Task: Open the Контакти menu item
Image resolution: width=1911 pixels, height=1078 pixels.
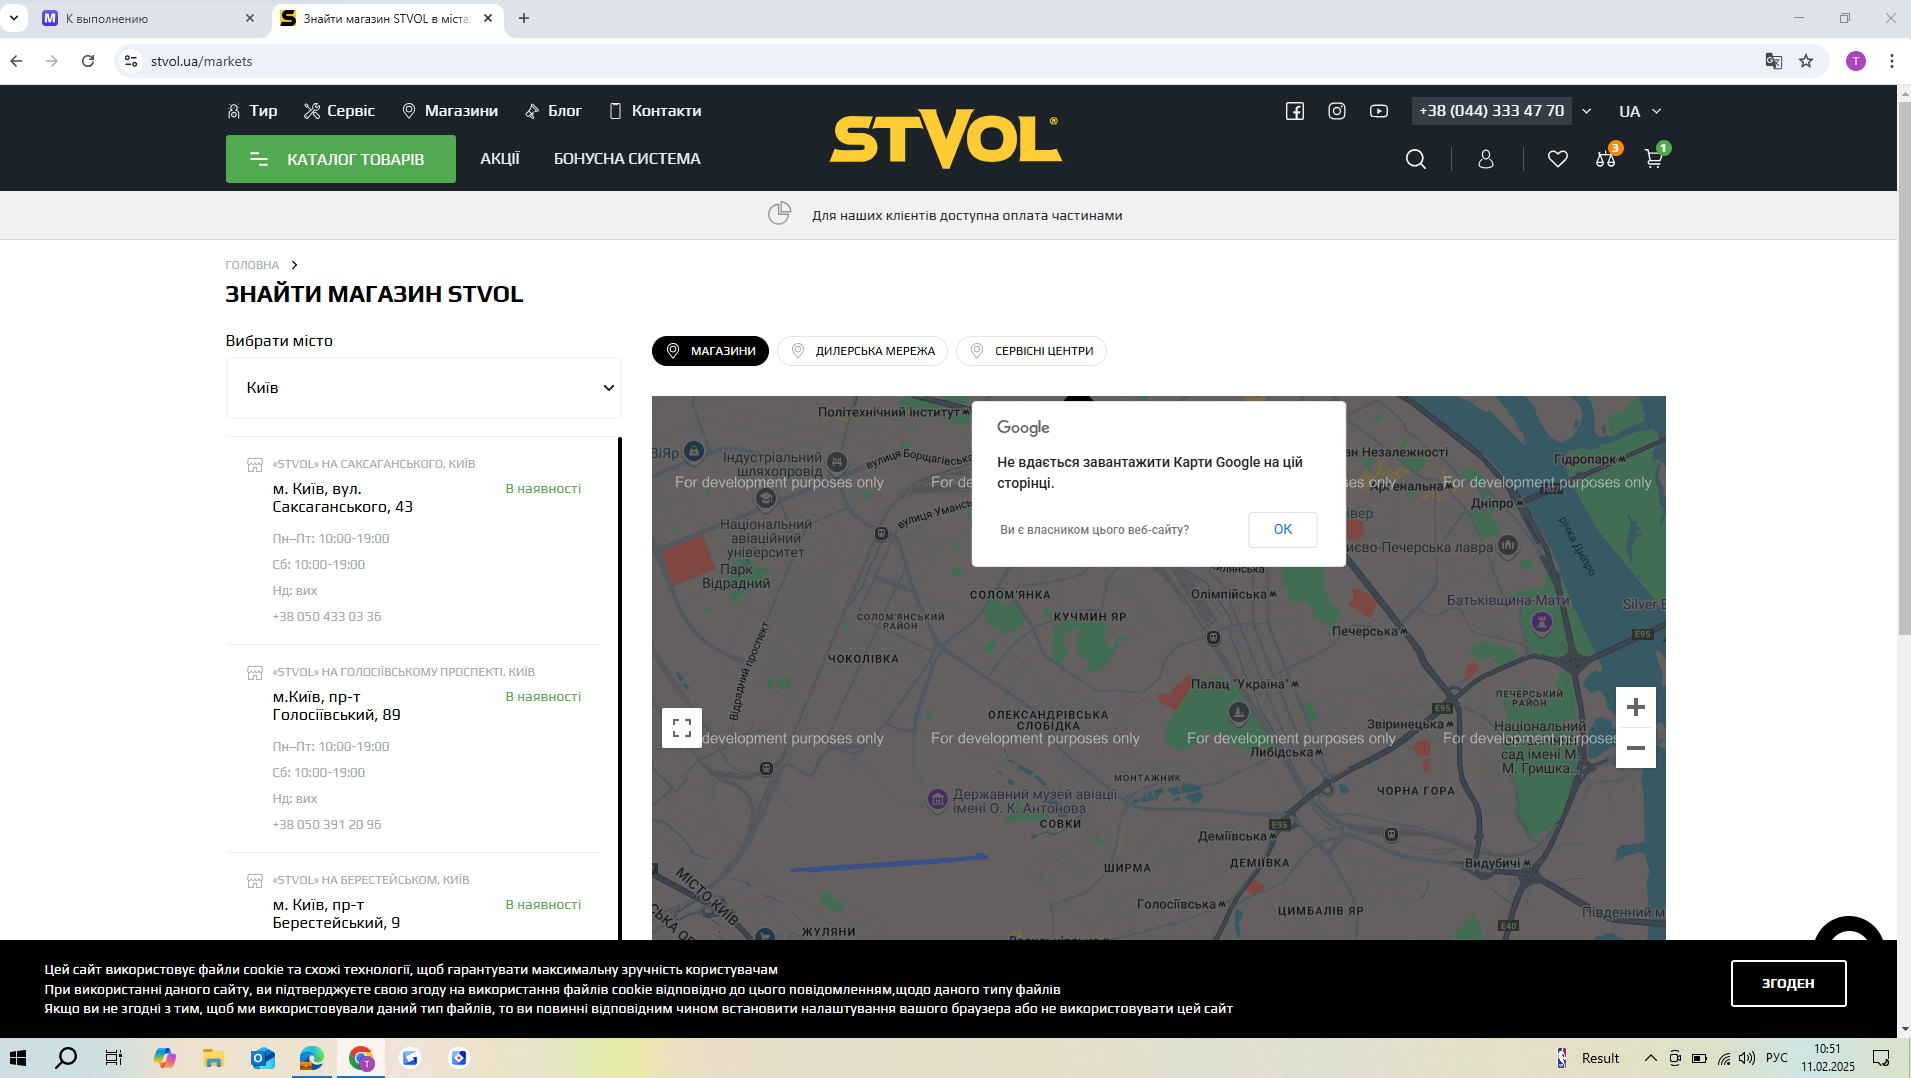Action: pos(655,111)
